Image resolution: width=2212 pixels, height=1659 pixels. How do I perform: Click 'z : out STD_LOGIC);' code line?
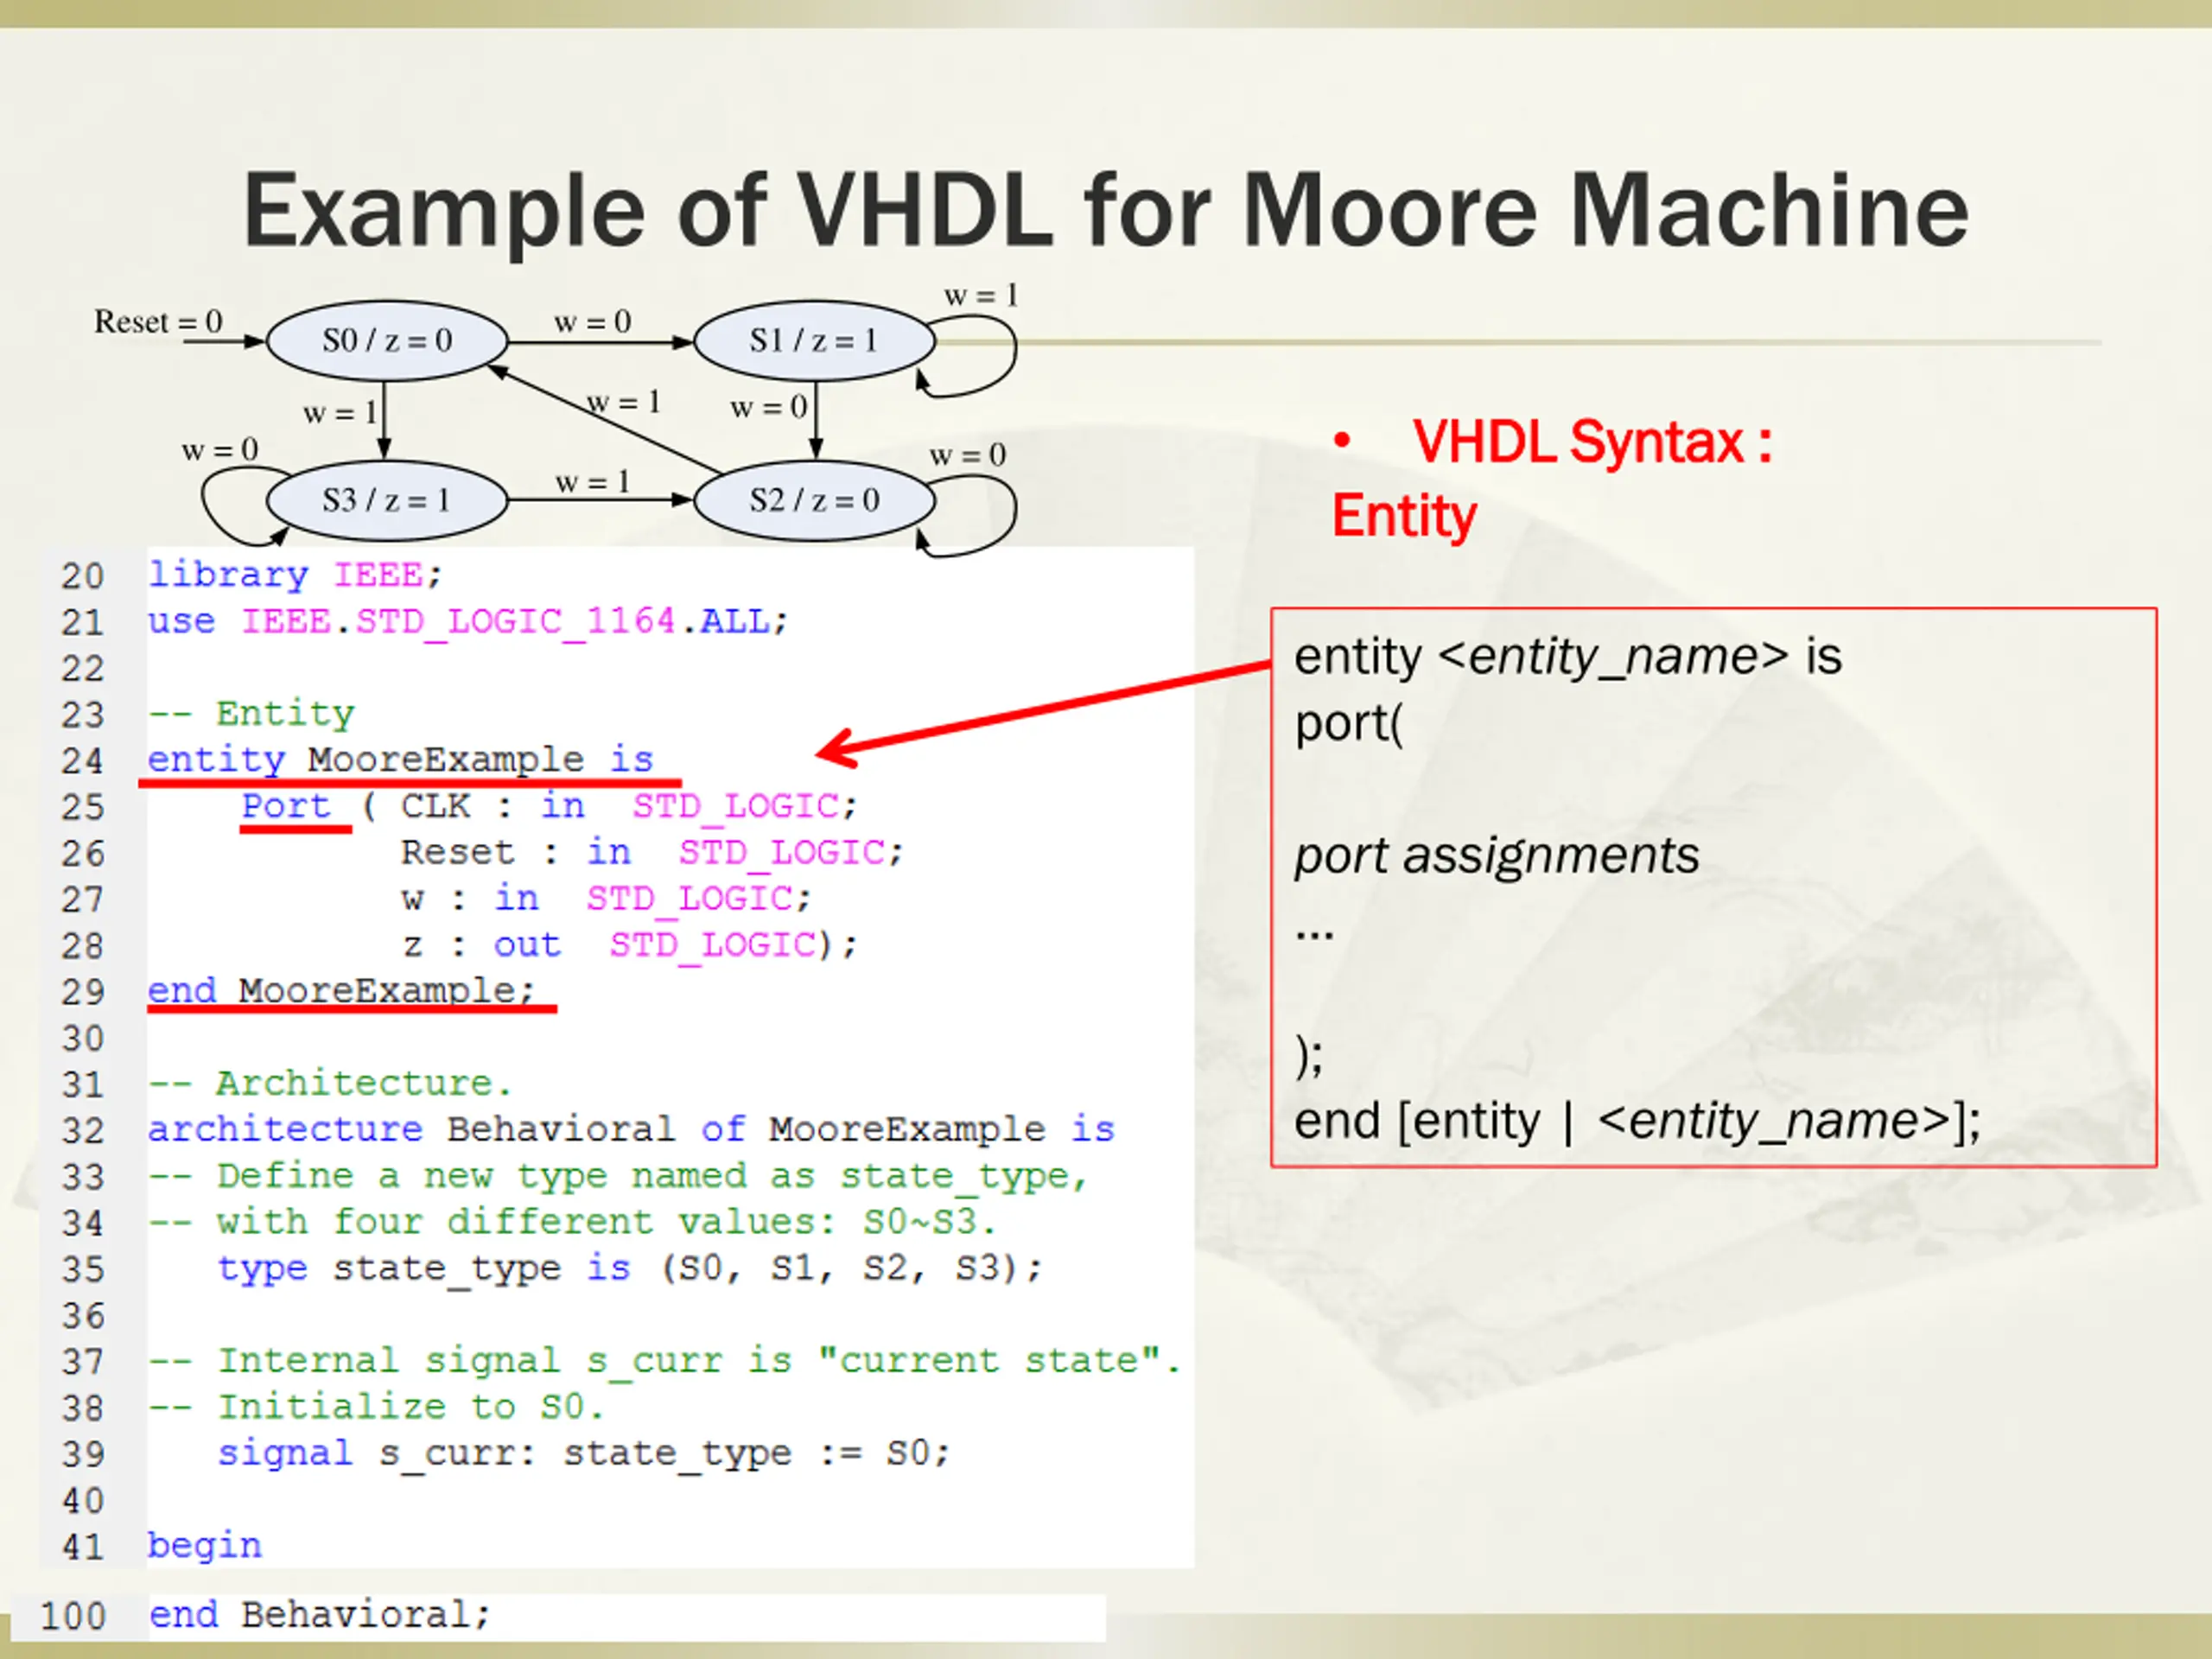pos(630,945)
